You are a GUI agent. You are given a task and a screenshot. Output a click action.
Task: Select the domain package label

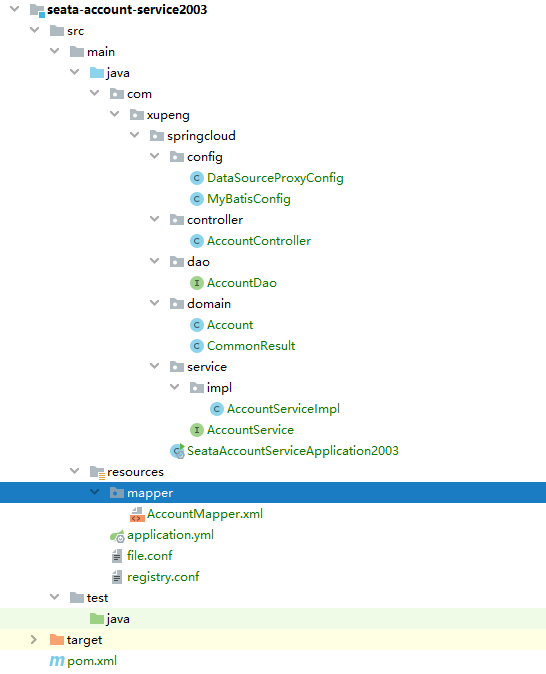209,304
